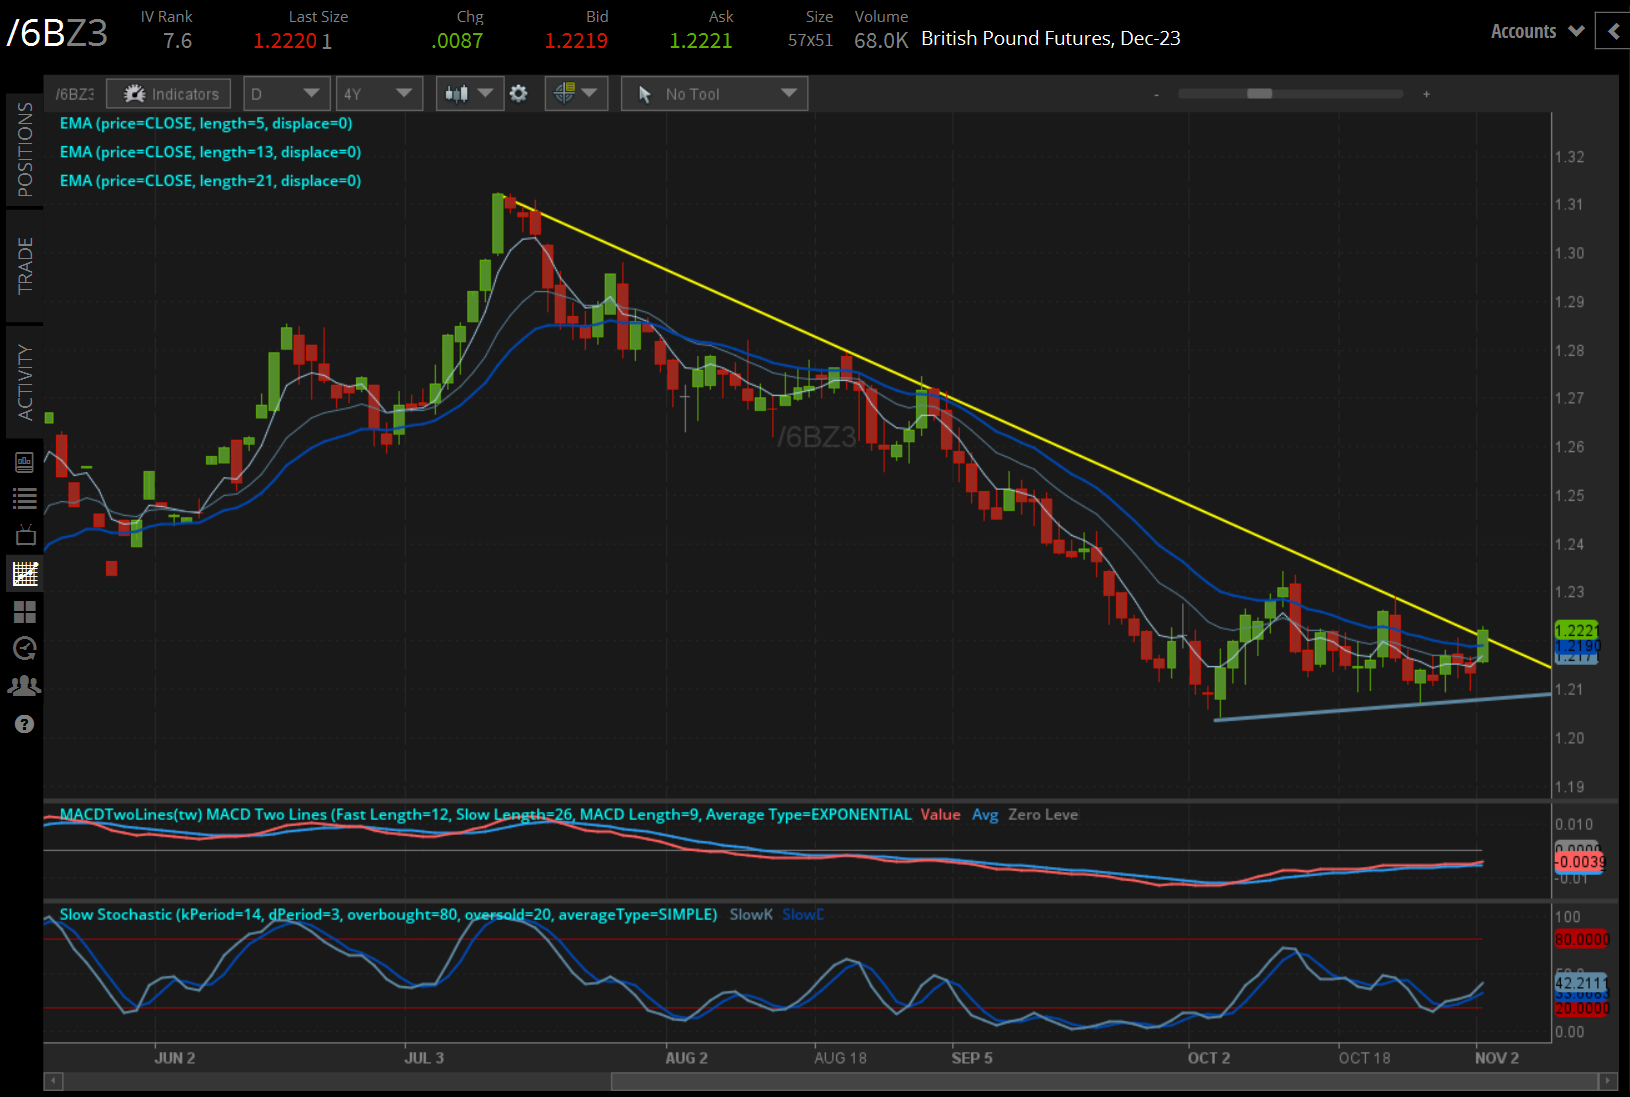Click the SEP 5 date label

pyautogui.click(x=972, y=1058)
